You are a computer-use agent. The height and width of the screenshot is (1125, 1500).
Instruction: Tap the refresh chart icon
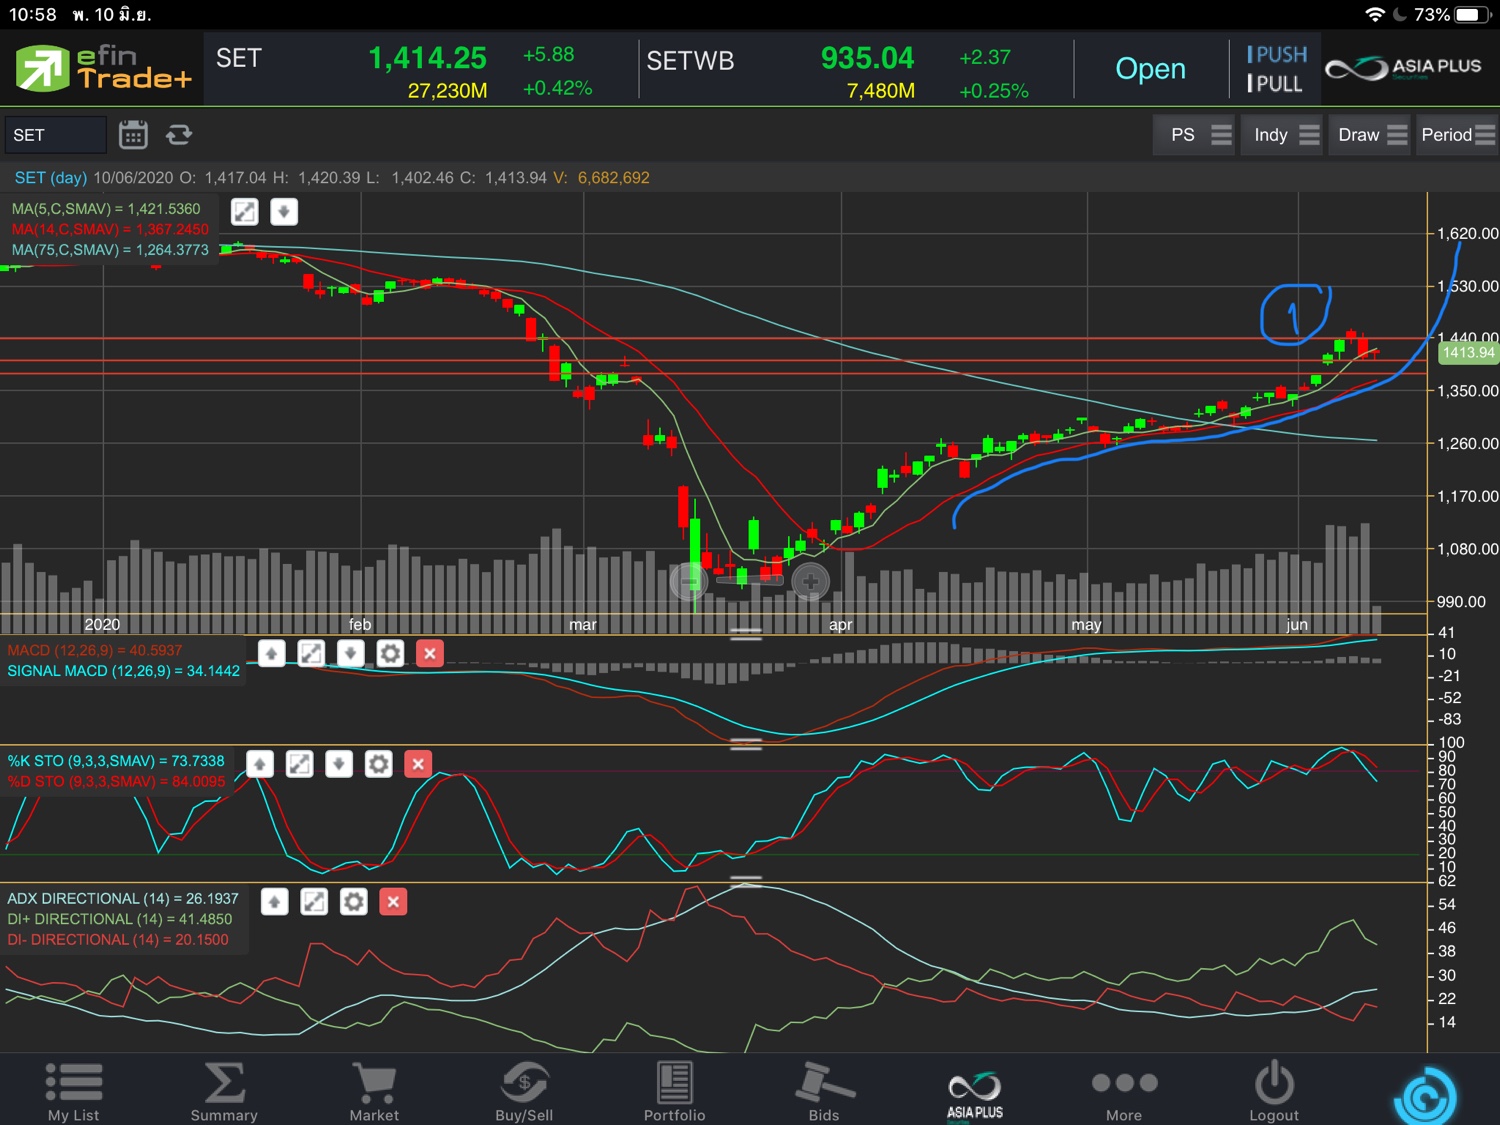179,135
